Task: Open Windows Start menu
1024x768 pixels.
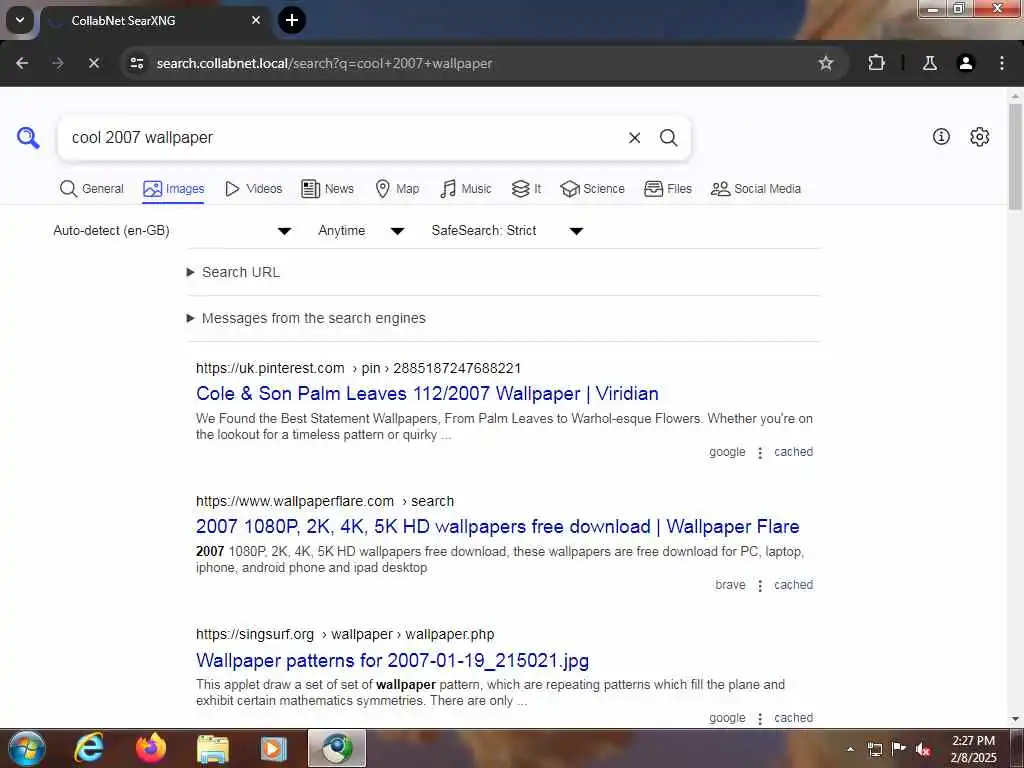Action: tap(27, 748)
